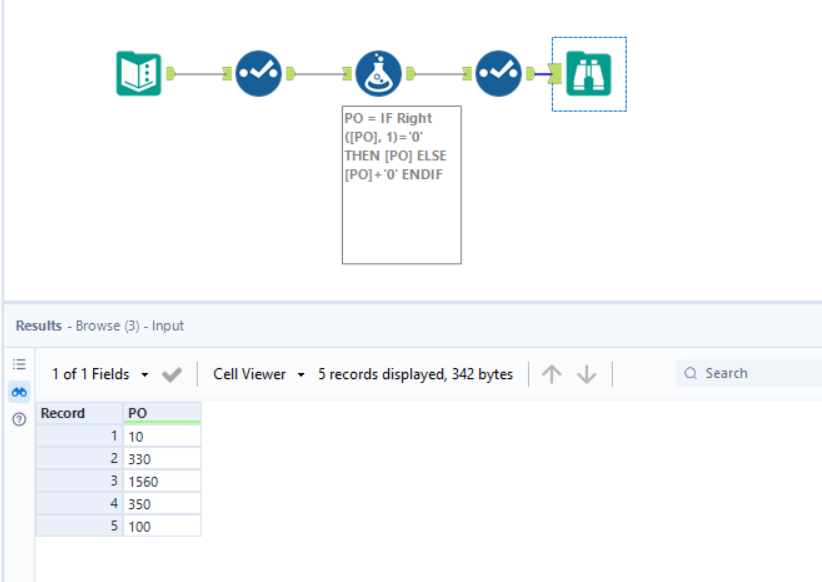The width and height of the screenshot is (822, 582).
Task: Navigate up using the previous arrow
Action: point(551,373)
